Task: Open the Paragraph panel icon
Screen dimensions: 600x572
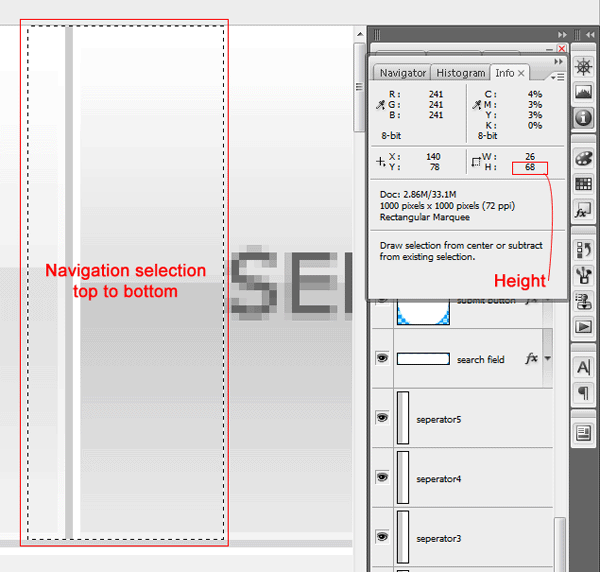Action: [583, 393]
